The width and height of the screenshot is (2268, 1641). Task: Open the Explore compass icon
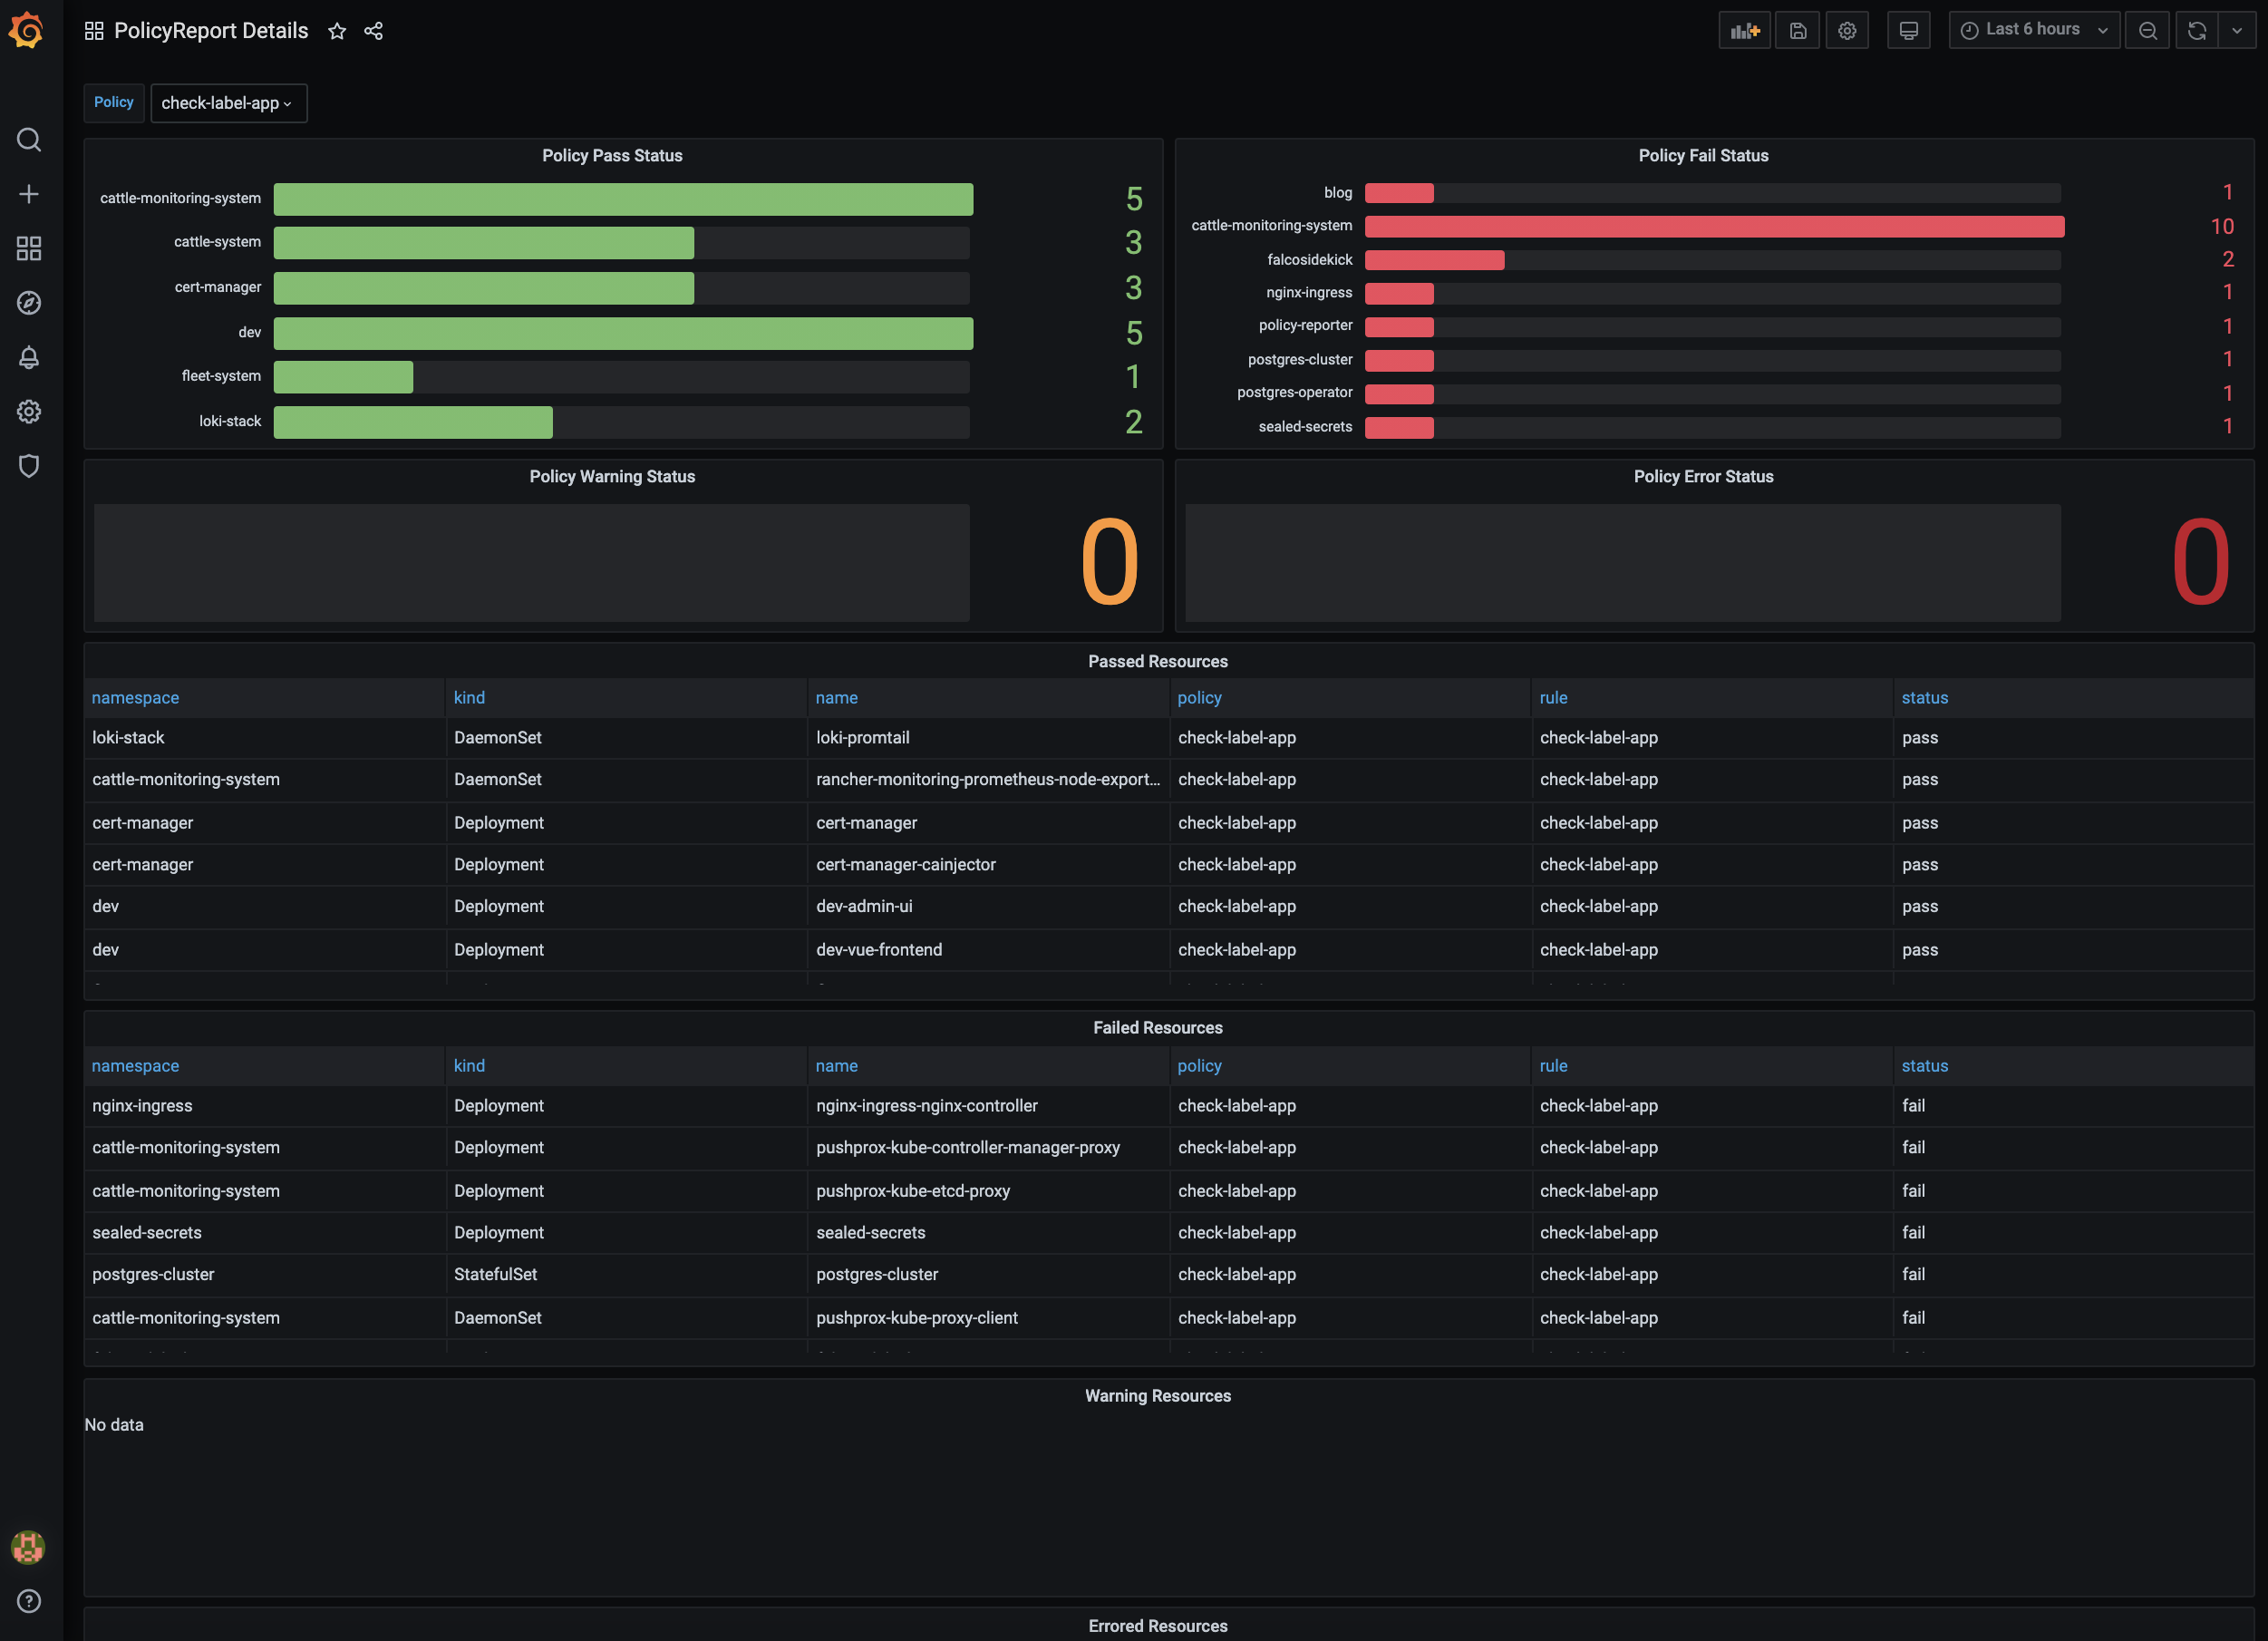pyautogui.click(x=29, y=303)
